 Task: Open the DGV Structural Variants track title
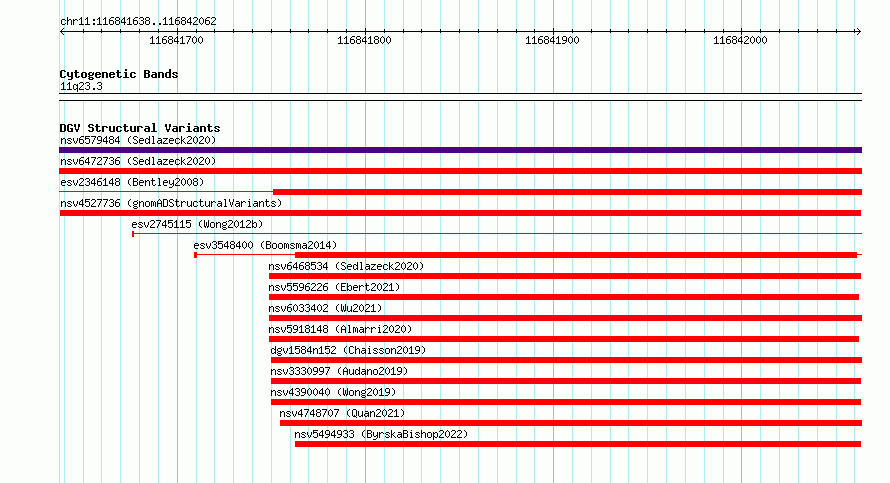140,128
